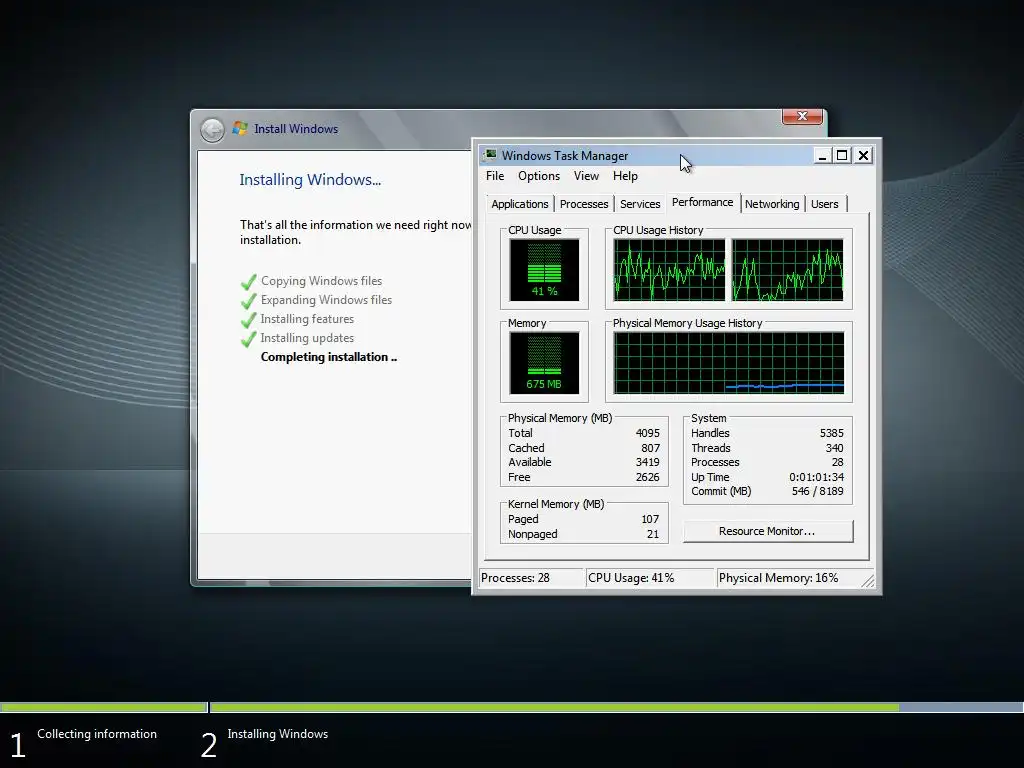
Task: Click 'Physical Memory: 16%' in the status bar
Action: click(778, 578)
